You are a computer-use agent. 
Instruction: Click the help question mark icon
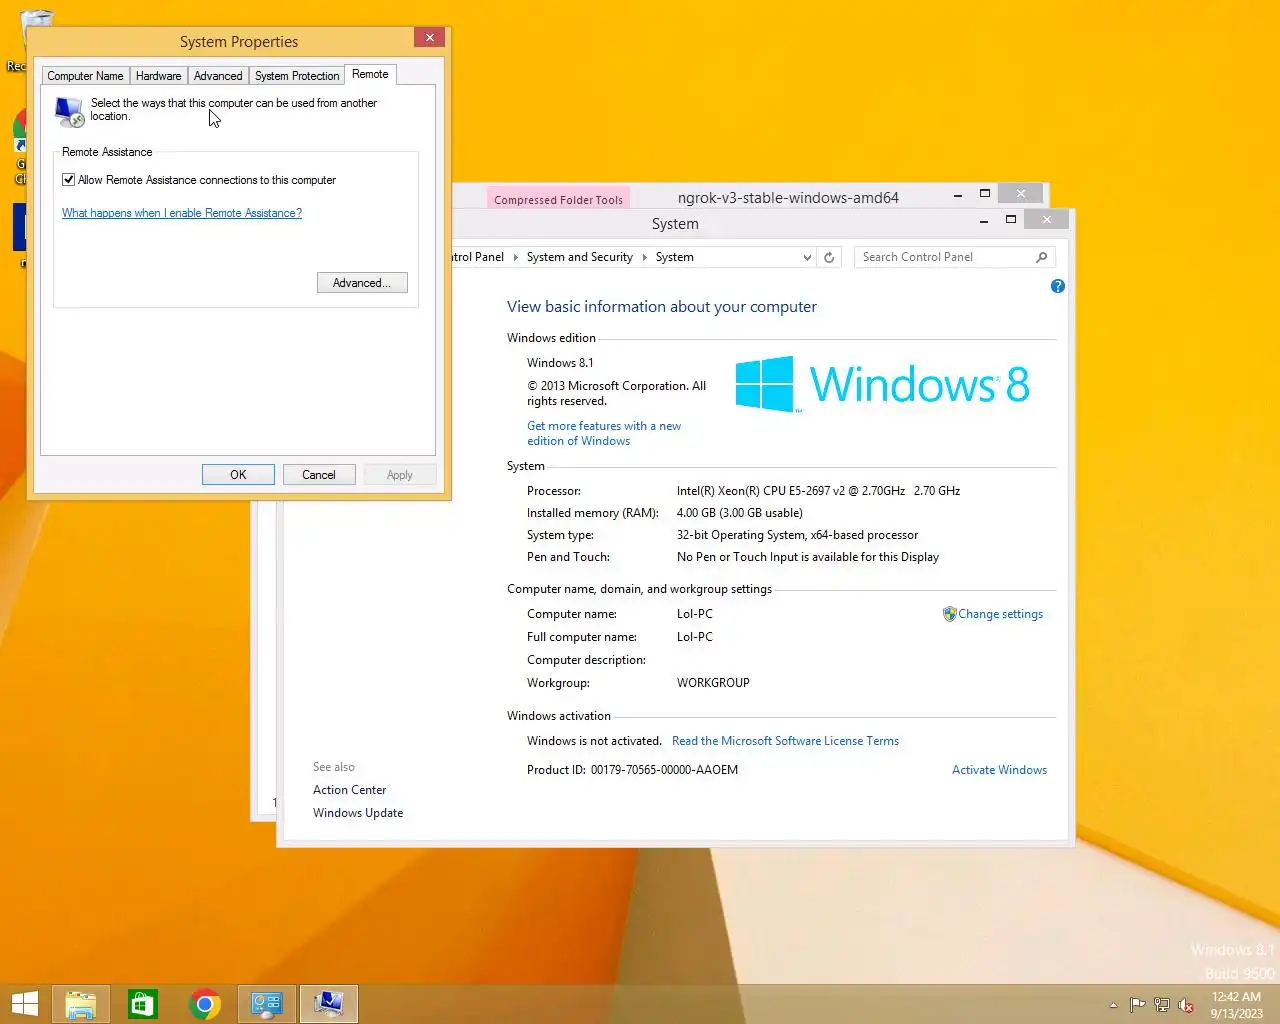pos(1058,286)
